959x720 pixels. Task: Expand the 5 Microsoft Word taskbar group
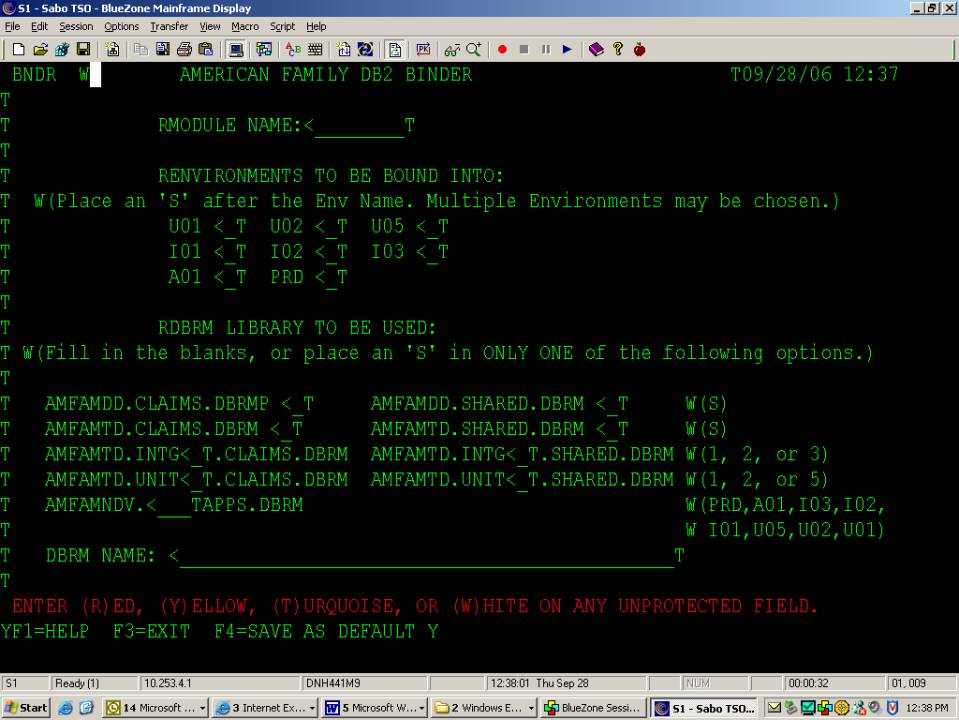(374, 708)
